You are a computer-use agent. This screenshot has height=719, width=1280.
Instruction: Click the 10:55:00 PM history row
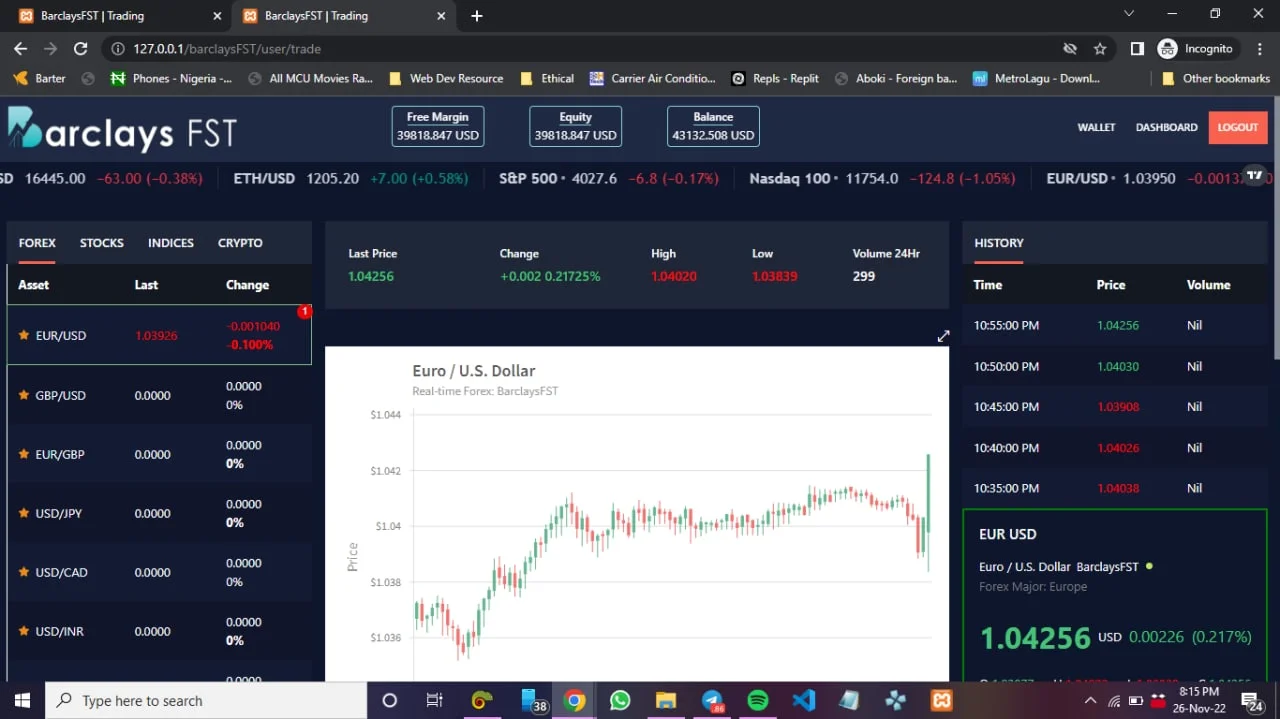tap(1115, 325)
